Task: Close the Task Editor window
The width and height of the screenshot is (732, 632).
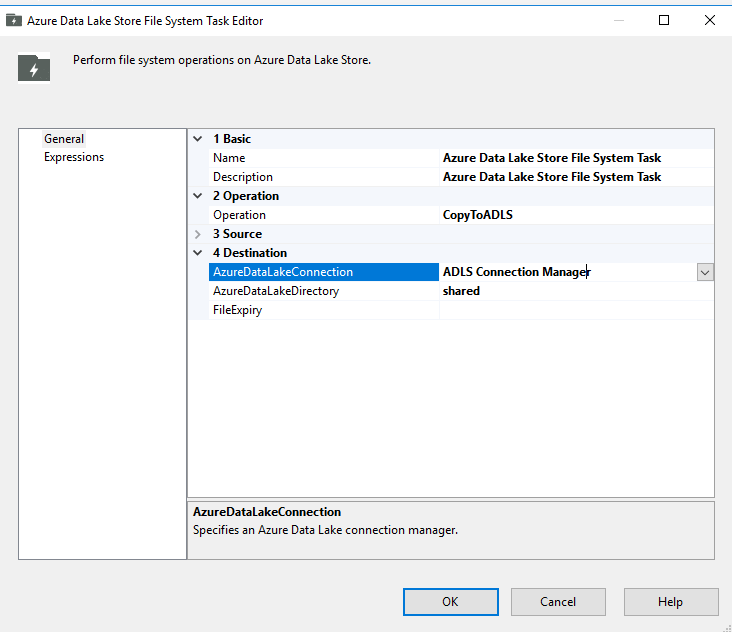Action: 710,20
